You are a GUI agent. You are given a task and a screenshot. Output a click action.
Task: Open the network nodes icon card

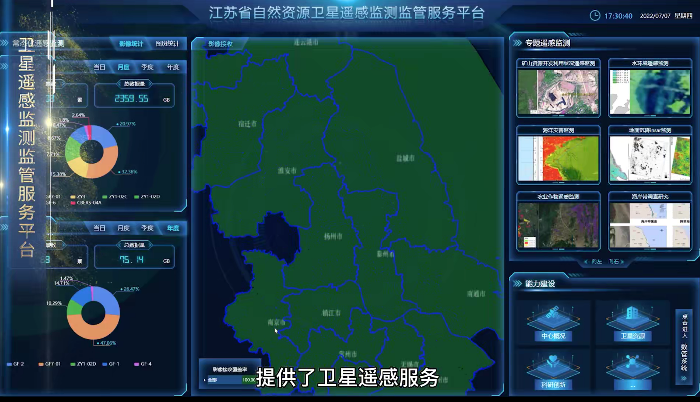633,371
